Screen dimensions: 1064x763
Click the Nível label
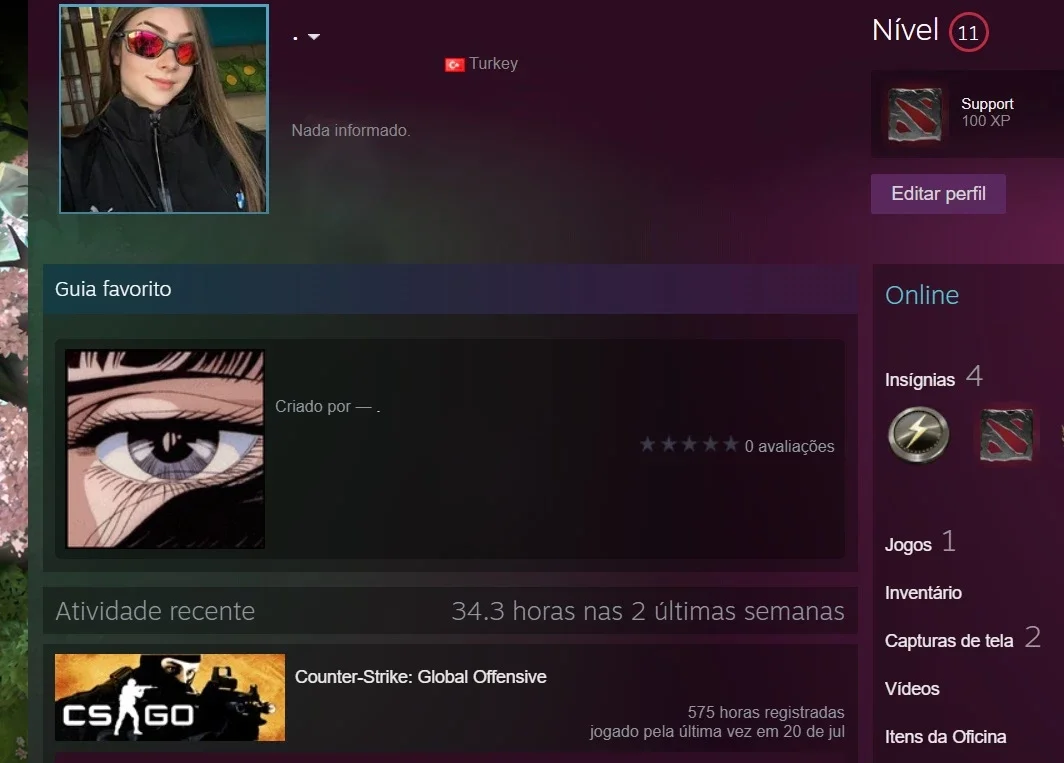point(905,30)
